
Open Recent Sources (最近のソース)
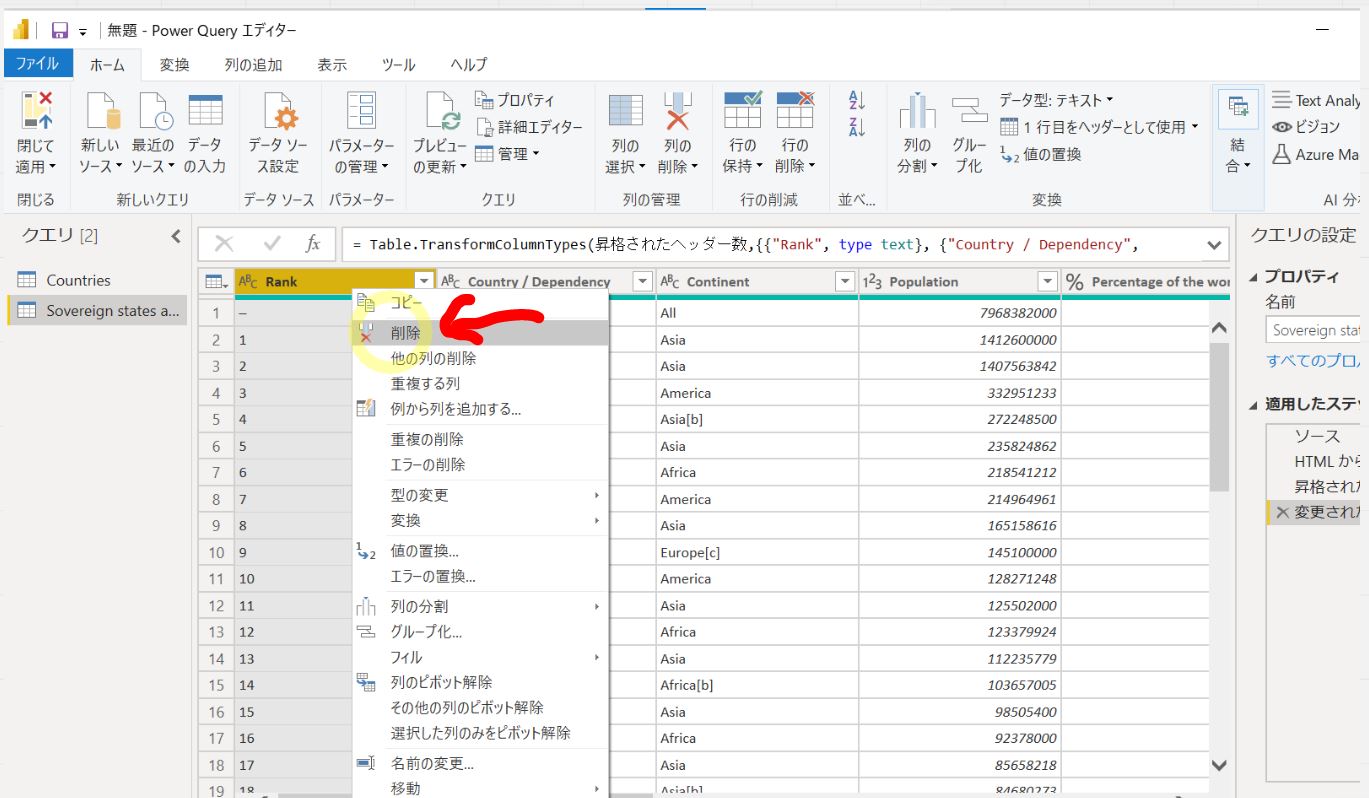pos(153,134)
